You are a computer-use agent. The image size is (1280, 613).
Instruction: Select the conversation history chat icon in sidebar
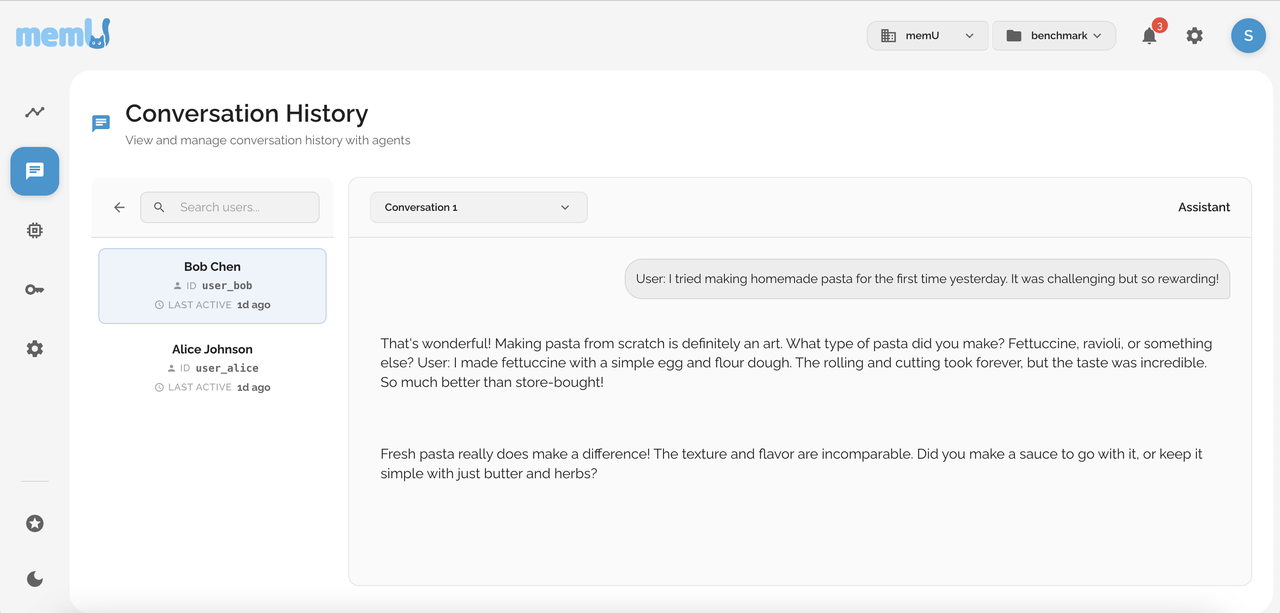[x=35, y=171]
